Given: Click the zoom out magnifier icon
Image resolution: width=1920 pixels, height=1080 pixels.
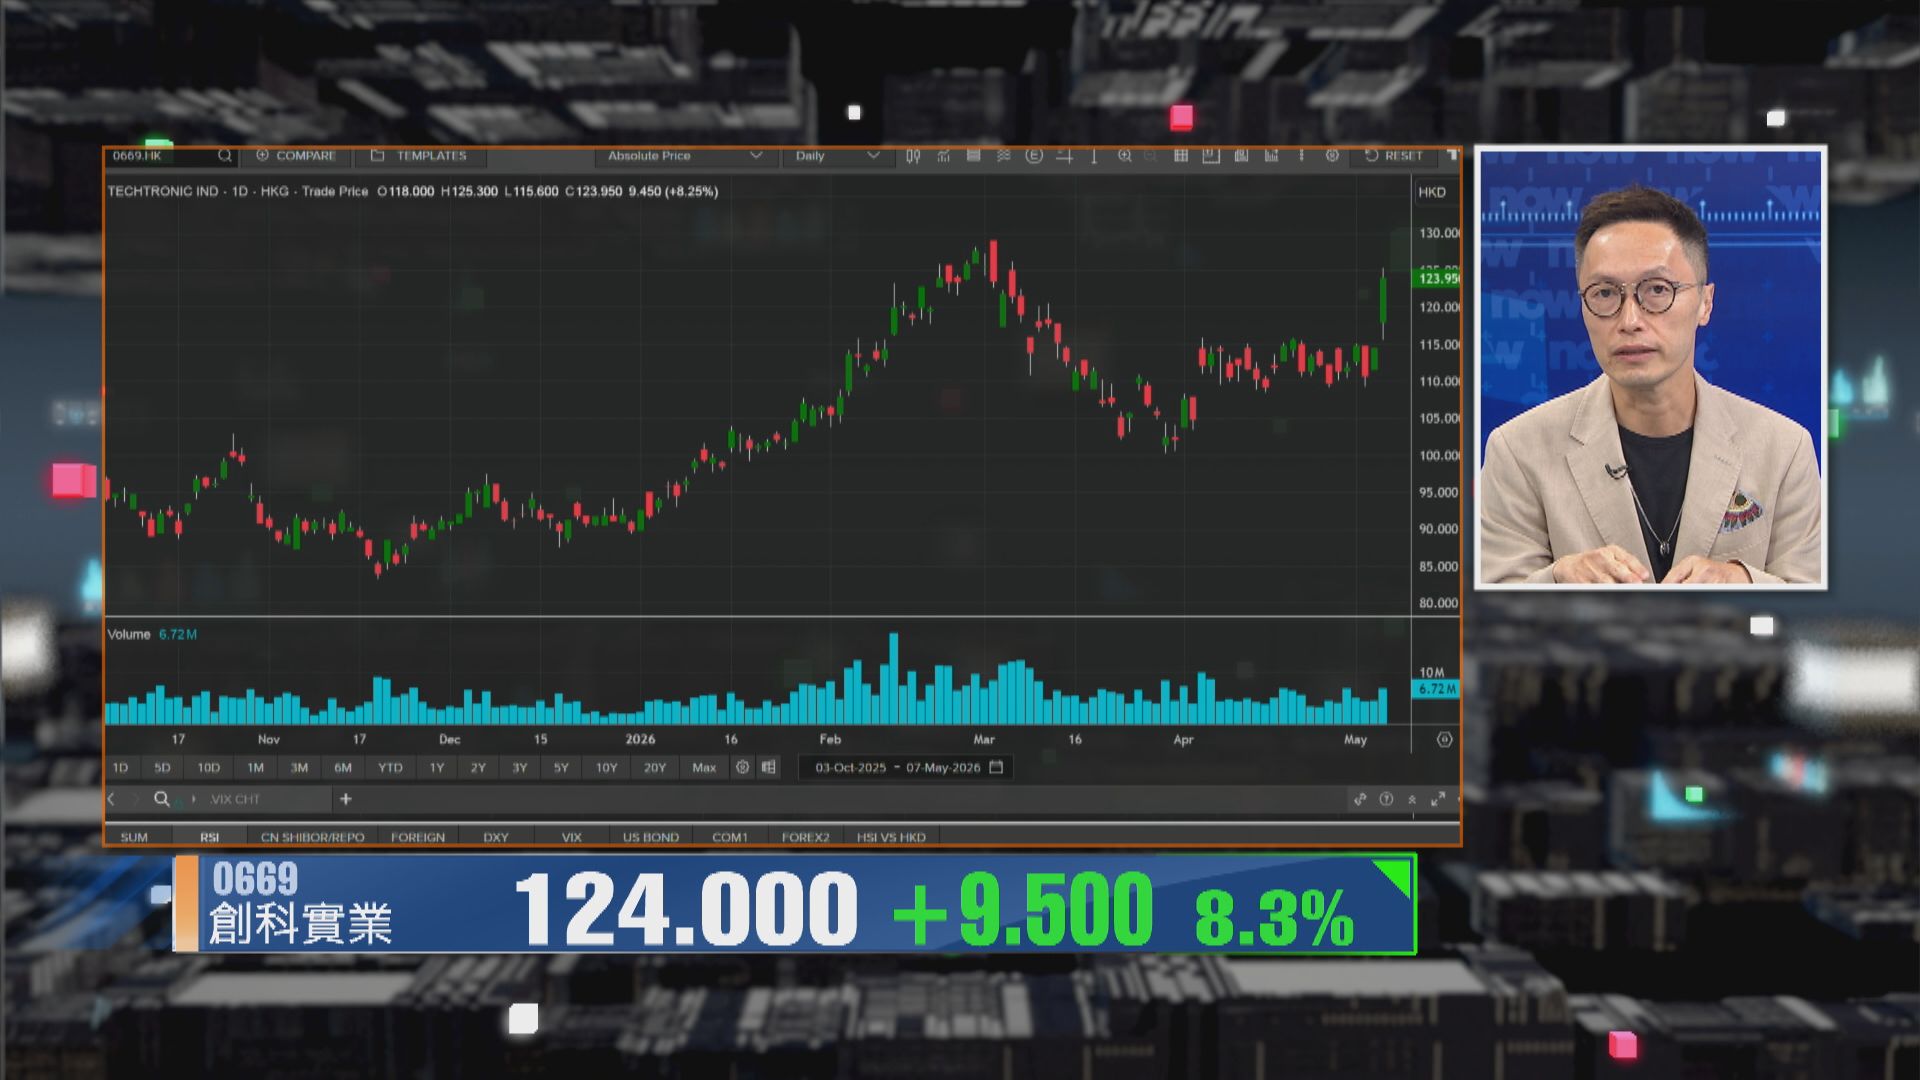Looking at the screenshot, I should pos(1150,156).
